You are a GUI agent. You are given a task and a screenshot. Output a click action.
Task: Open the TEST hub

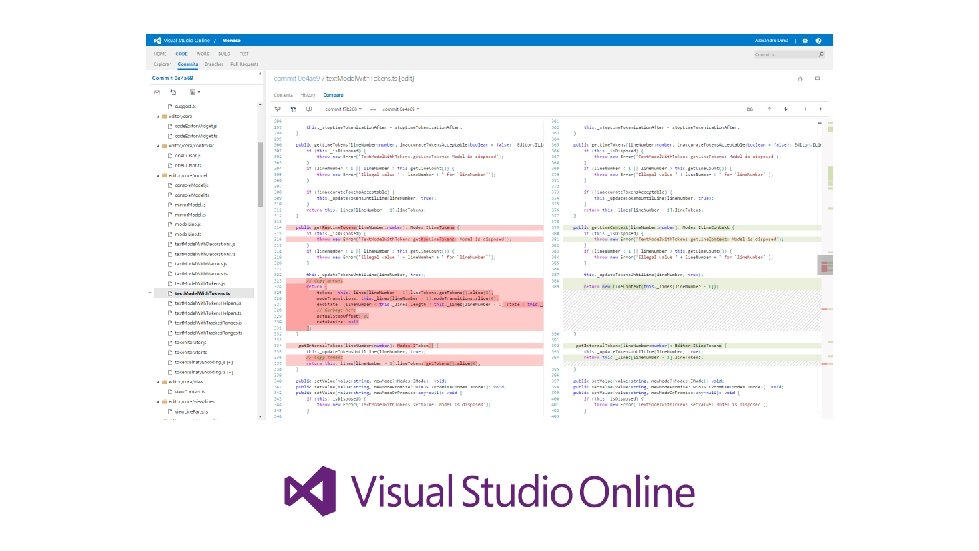tap(244, 54)
